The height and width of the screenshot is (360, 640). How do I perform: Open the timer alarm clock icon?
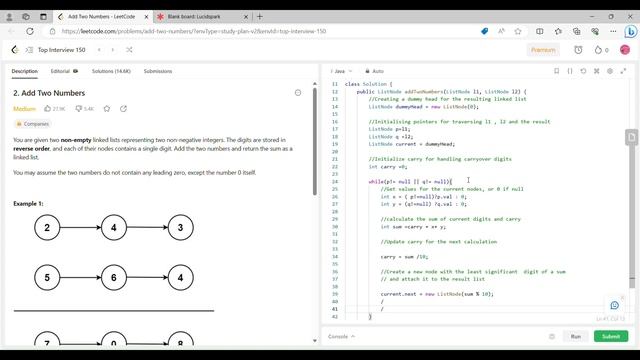(578, 50)
